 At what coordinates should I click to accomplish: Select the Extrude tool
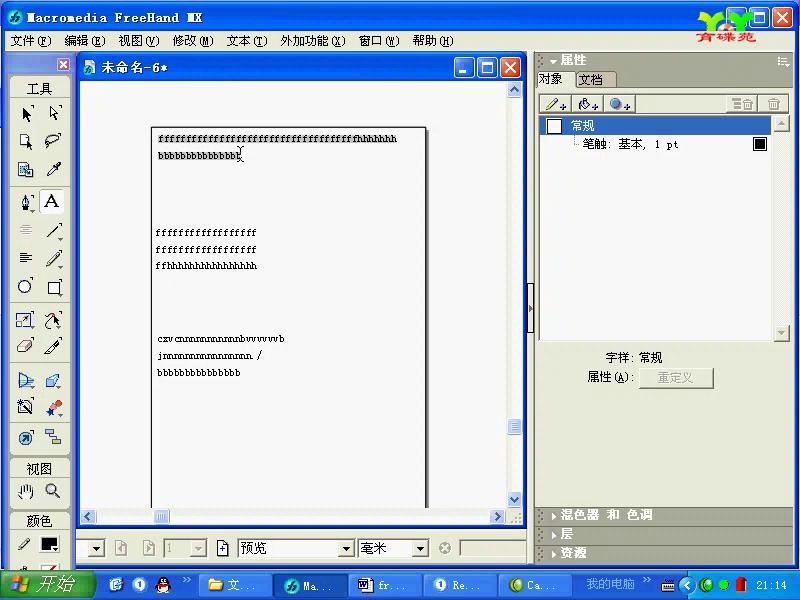click(x=54, y=381)
